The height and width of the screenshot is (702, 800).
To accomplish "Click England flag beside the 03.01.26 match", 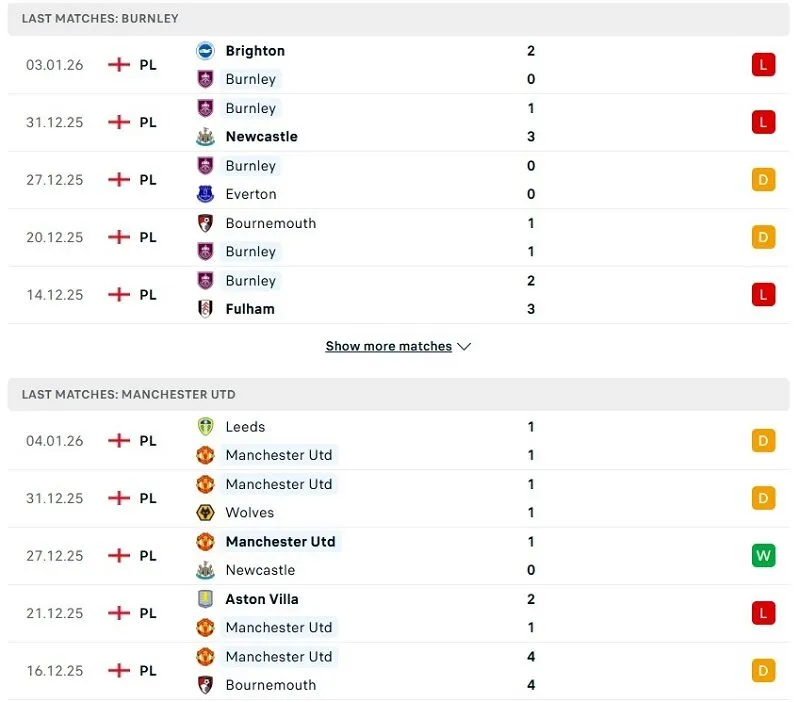I will click(119, 65).
